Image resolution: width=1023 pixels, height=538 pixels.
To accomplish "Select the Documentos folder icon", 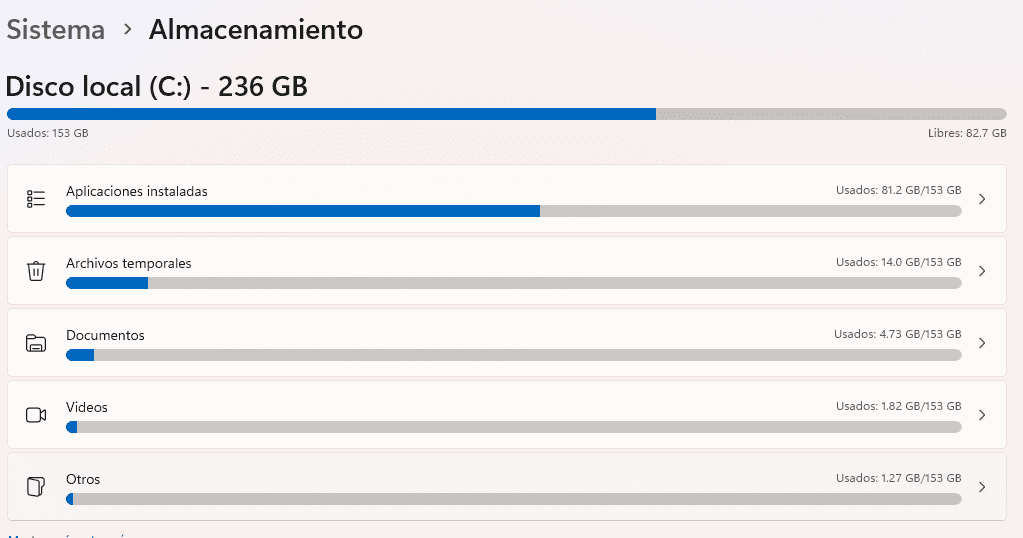I will point(36,343).
